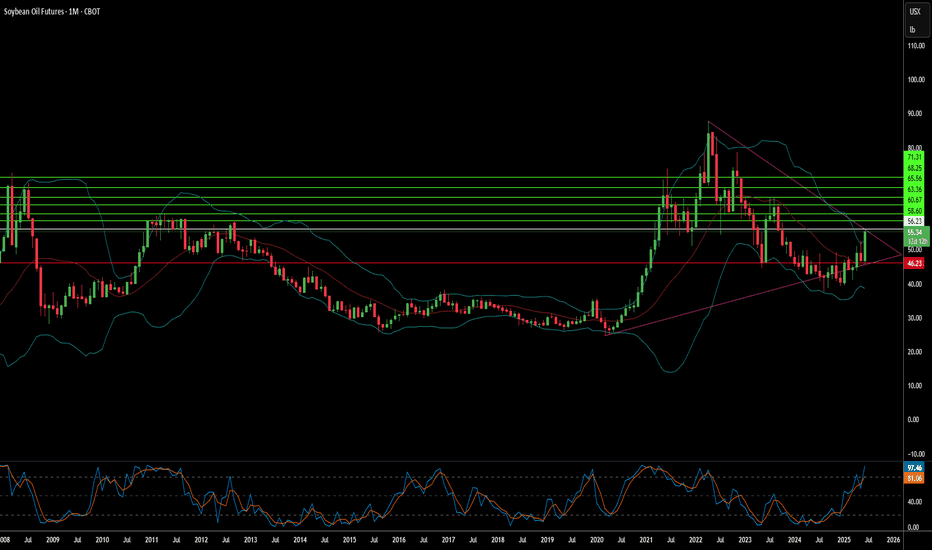Image resolution: width=932 pixels, height=550 pixels.
Task: Click the 2026 label on time axis
Action: (x=893, y=540)
